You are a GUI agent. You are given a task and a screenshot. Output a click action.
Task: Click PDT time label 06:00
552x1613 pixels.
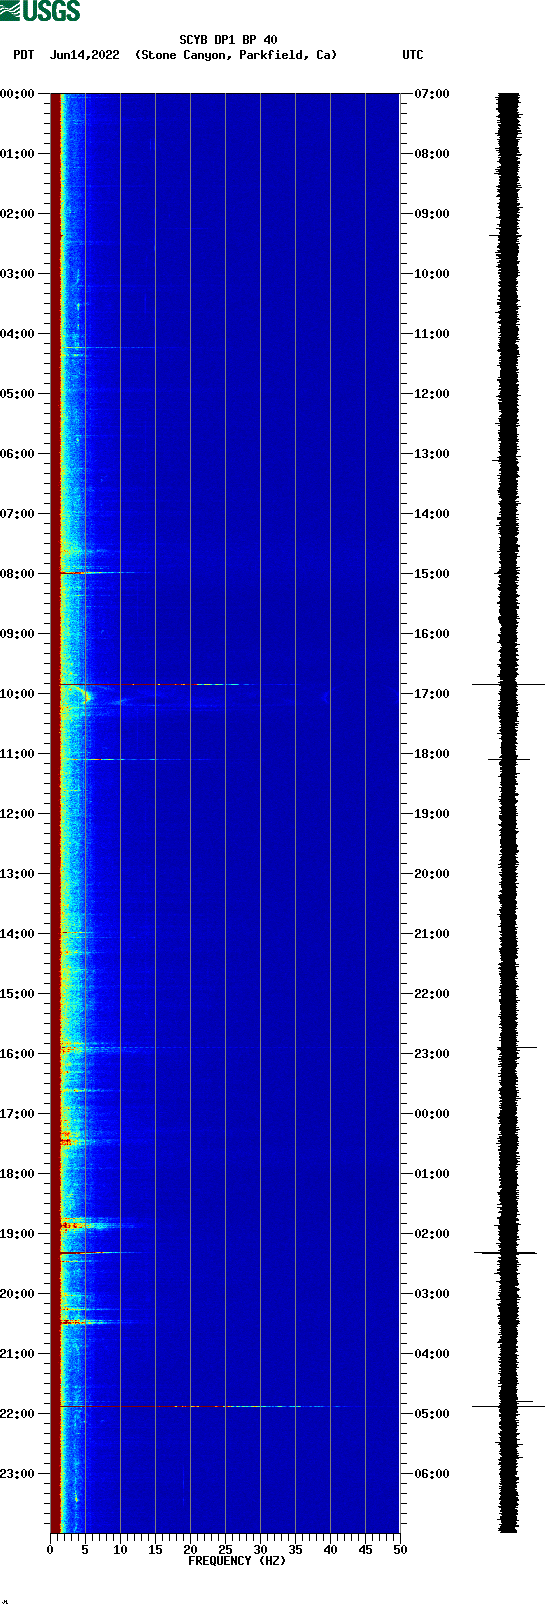click(18, 454)
